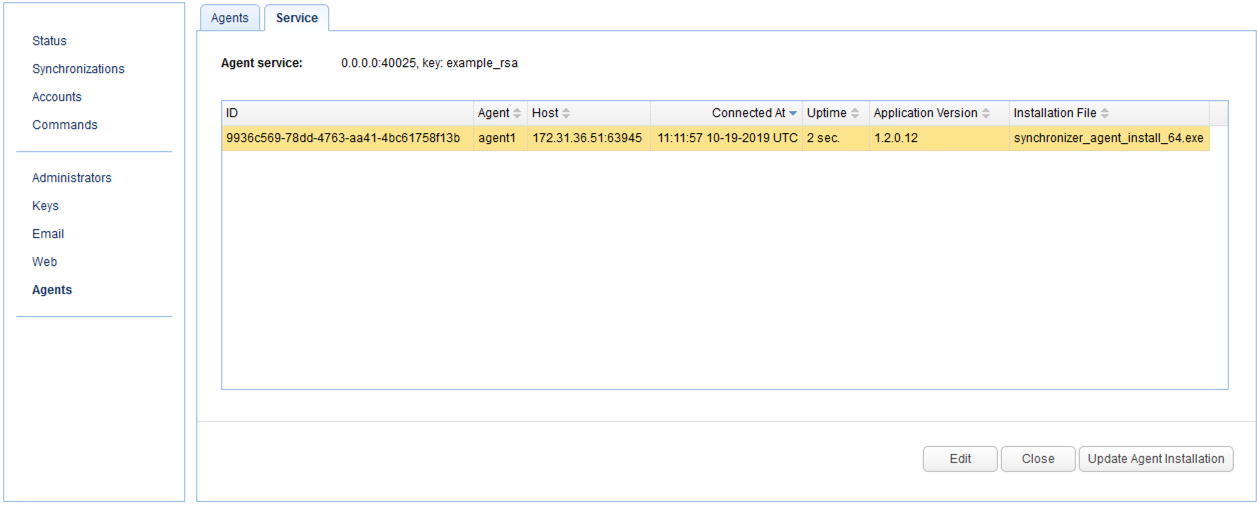Click the Connected At descending sort arrow

[x=793, y=114]
